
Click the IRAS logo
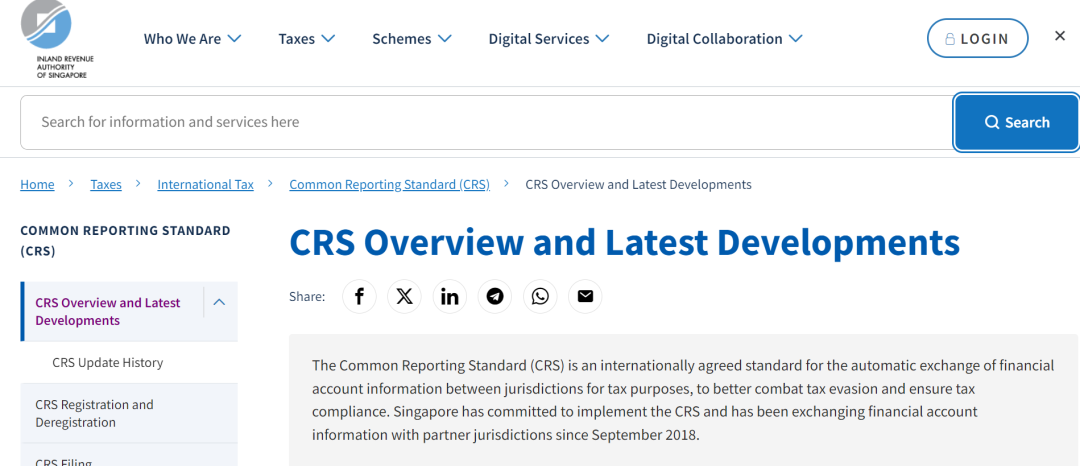tap(58, 40)
